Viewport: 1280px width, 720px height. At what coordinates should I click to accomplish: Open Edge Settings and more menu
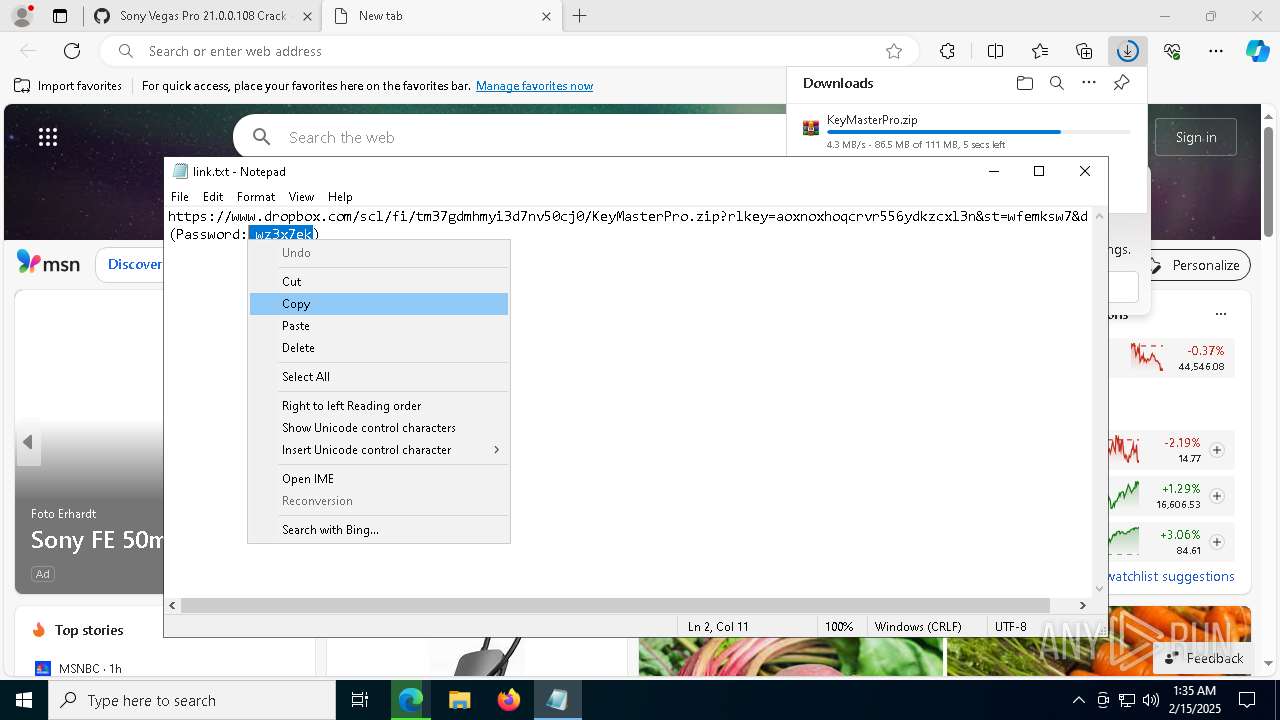[1216, 51]
